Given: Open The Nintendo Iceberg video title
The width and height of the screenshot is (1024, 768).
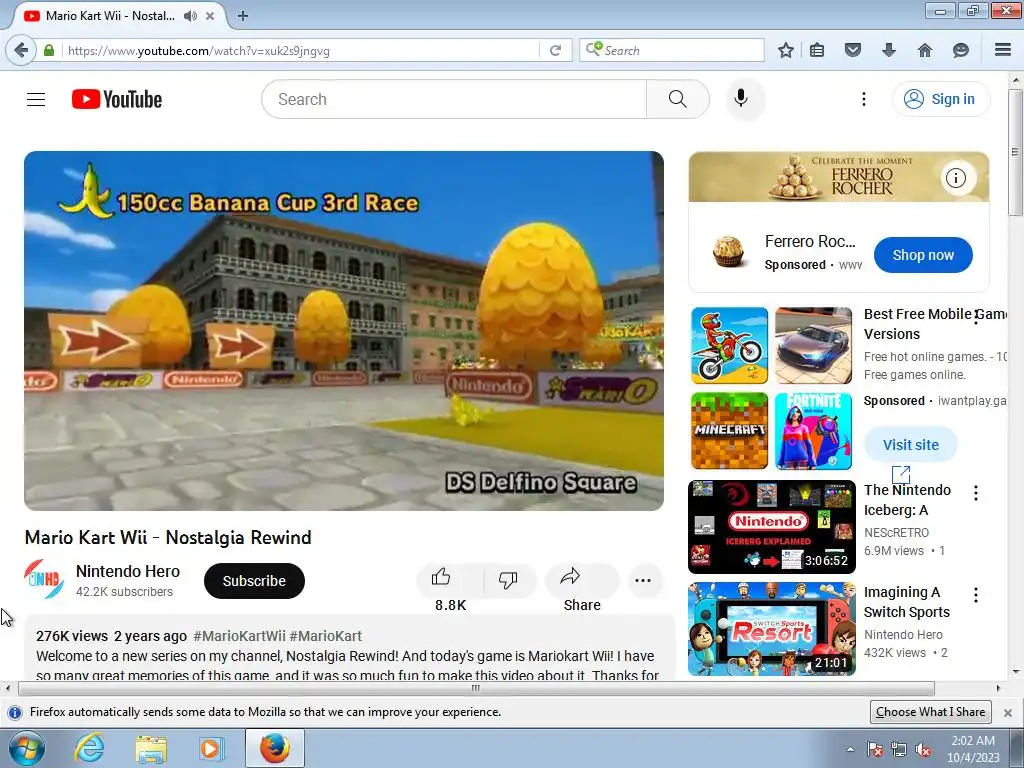Looking at the screenshot, I should [x=907, y=500].
